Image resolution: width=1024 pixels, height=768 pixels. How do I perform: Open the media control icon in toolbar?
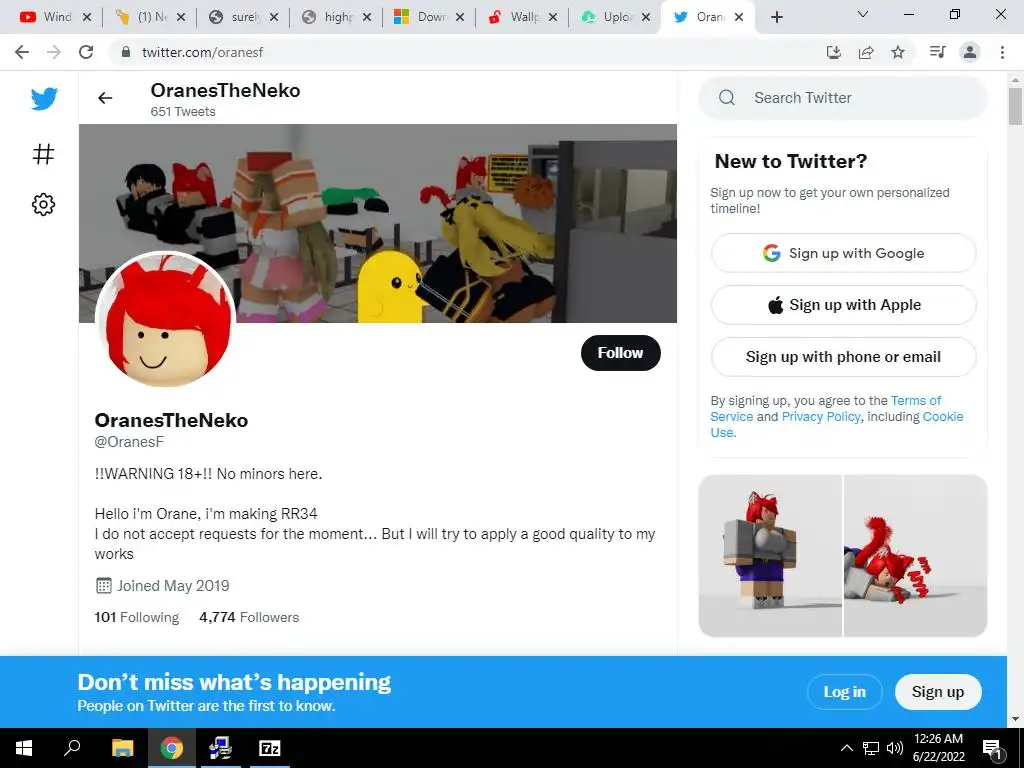pyautogui.click(x=938, y=52)
